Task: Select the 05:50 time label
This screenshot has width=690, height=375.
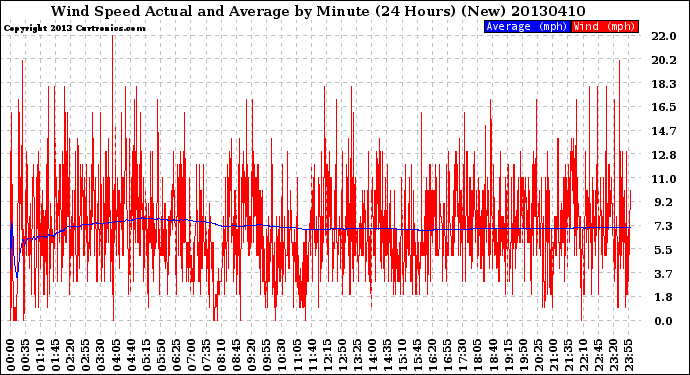Action: (161, 355)
